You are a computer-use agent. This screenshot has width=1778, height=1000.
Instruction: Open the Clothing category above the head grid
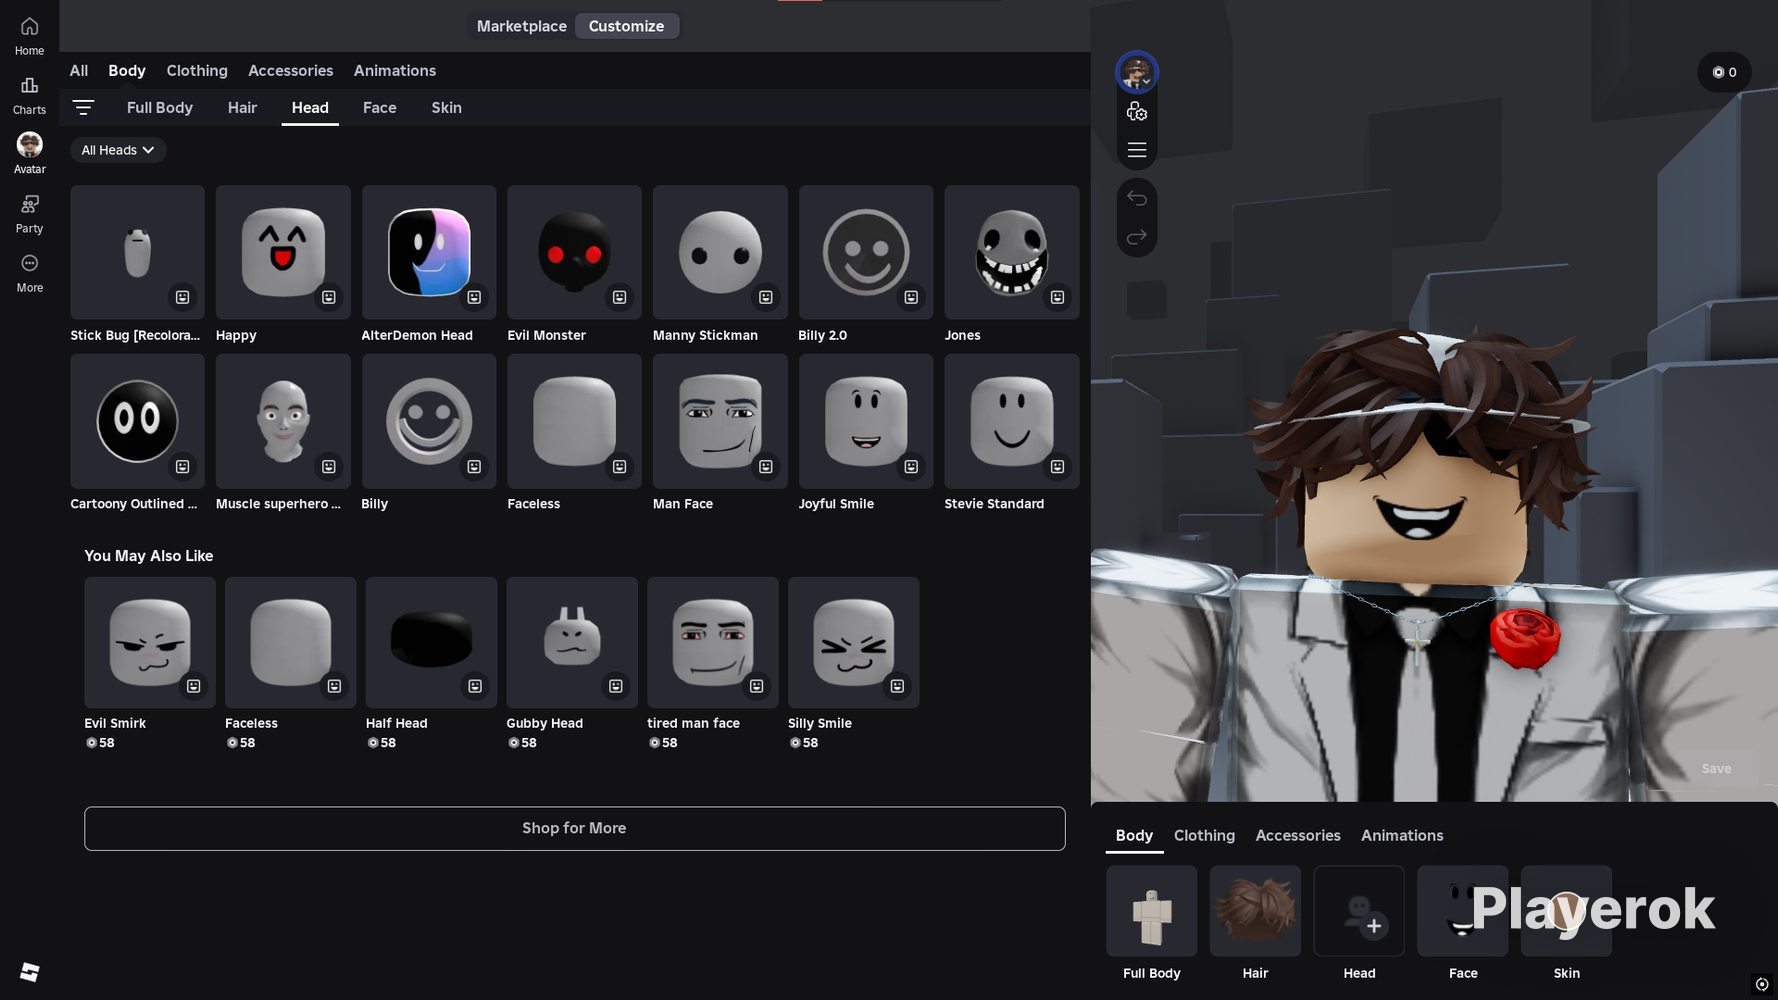[x=197, y=71]
